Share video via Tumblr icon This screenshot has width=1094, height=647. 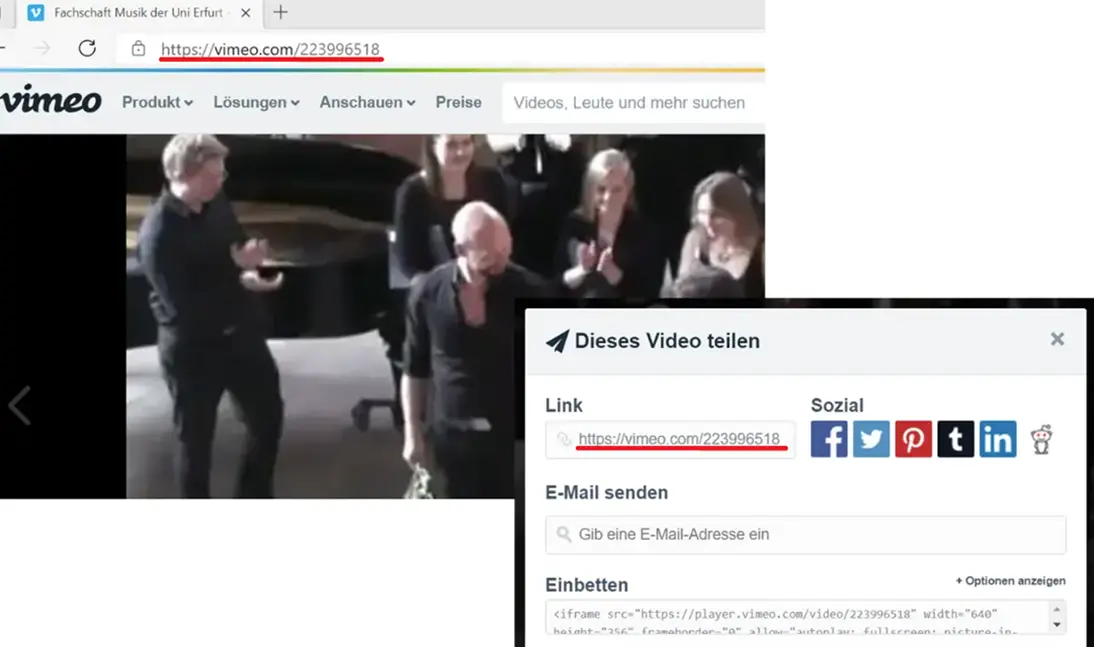(x=955, y=440)
